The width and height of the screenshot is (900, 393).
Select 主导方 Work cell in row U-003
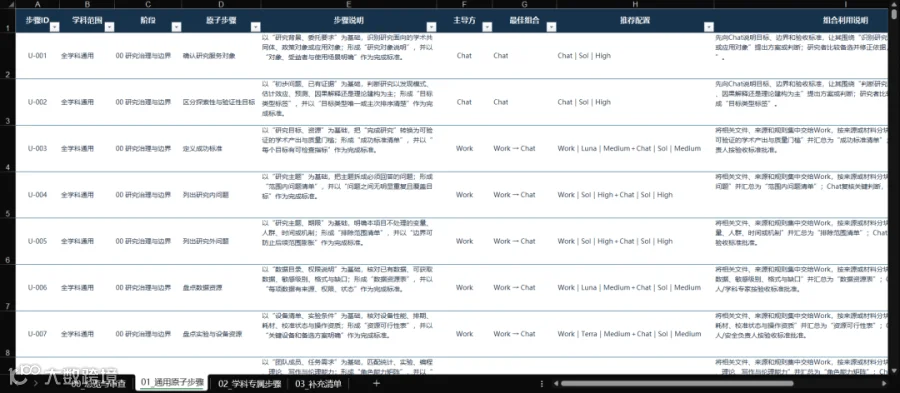pos(464,149)
